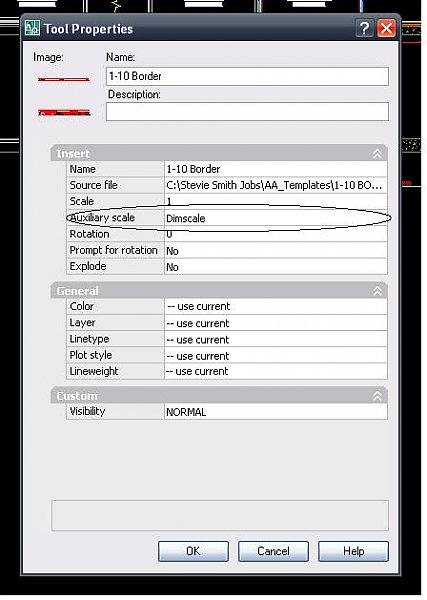Select the Auxiliary scale Dimscale value

[276, 218]
